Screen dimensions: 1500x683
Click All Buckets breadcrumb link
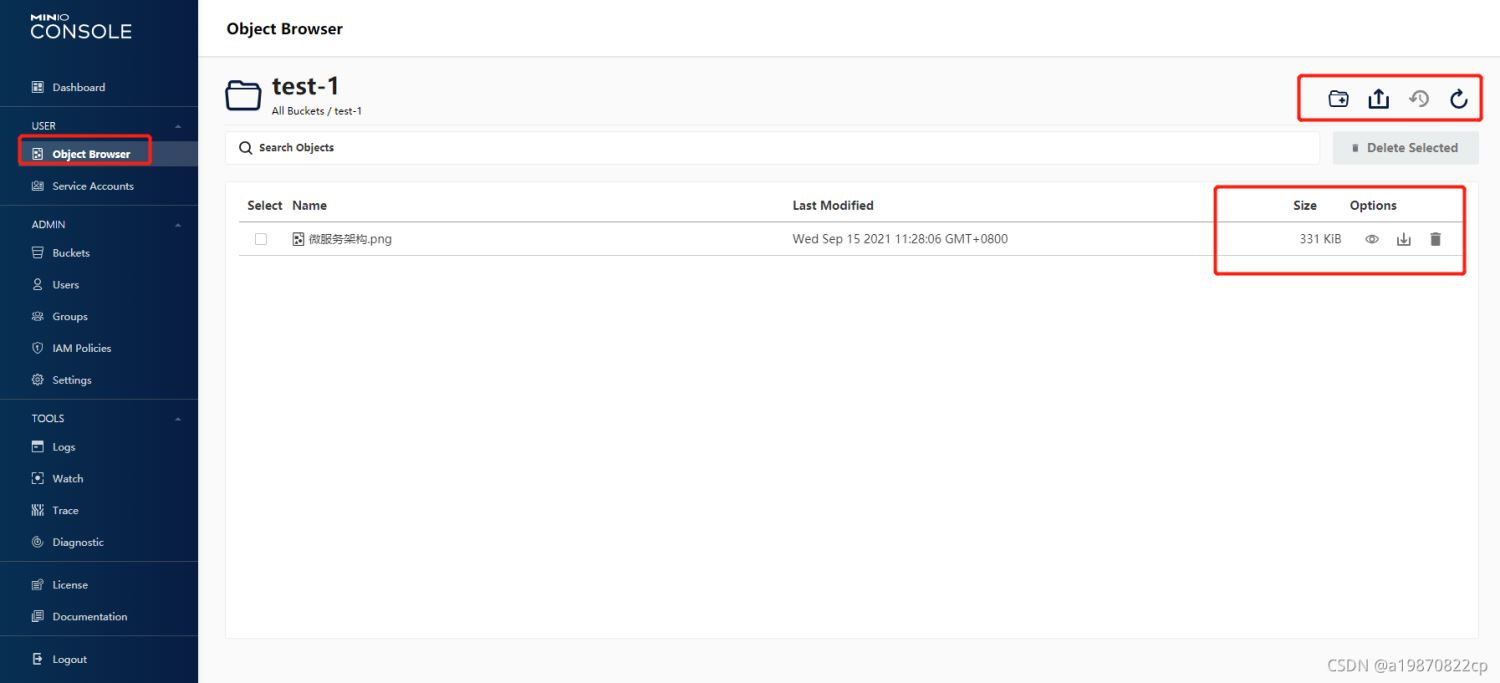point(298,111)
